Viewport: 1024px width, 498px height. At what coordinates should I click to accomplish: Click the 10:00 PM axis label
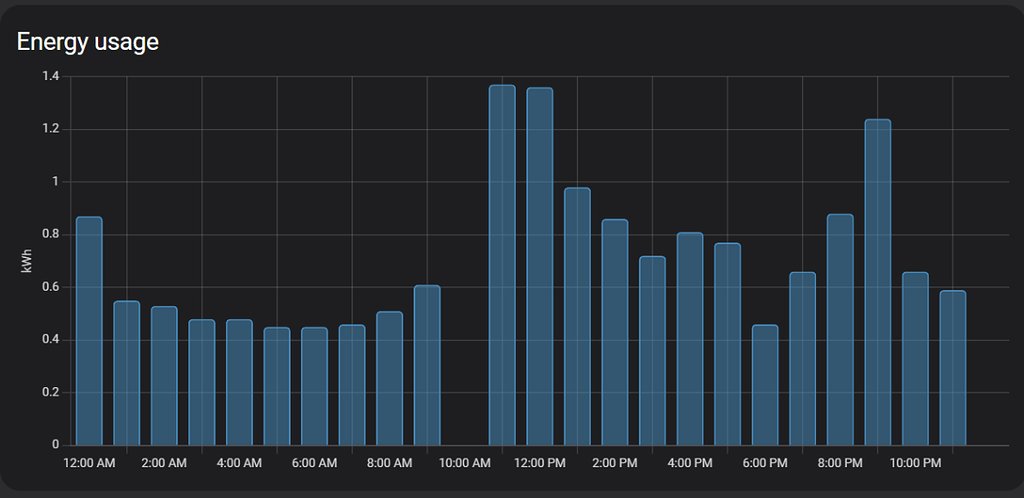coord(915,463)
